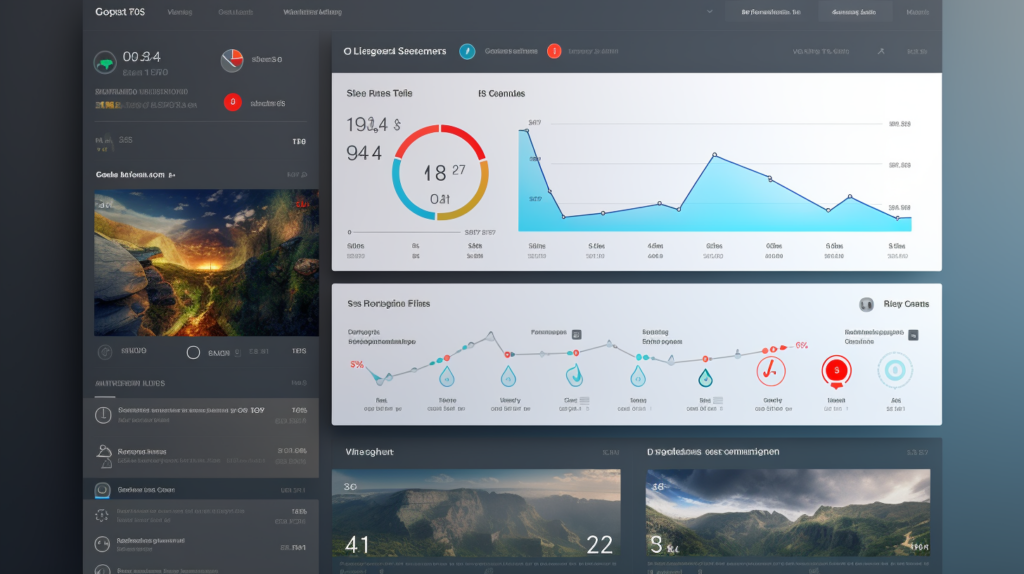Click the donut gauge showing 18
Image resolution: width=1024 pixels, height=574 pixels.
440,172
